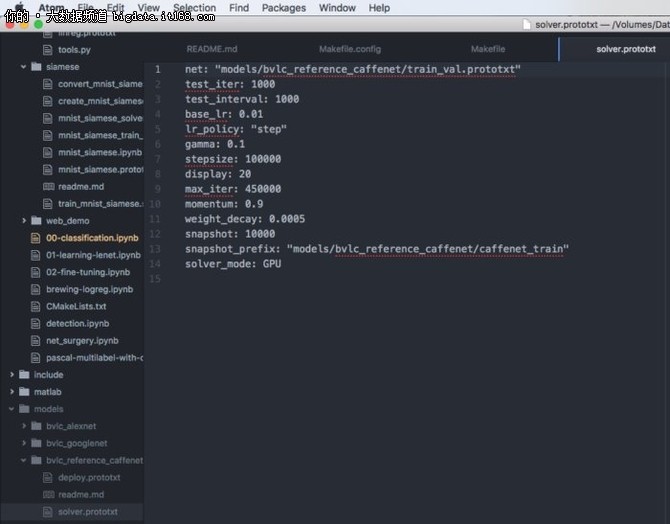Click the 01-learning-lenet.ipynb file icon

pyautogui.click(x=35, y=255)
